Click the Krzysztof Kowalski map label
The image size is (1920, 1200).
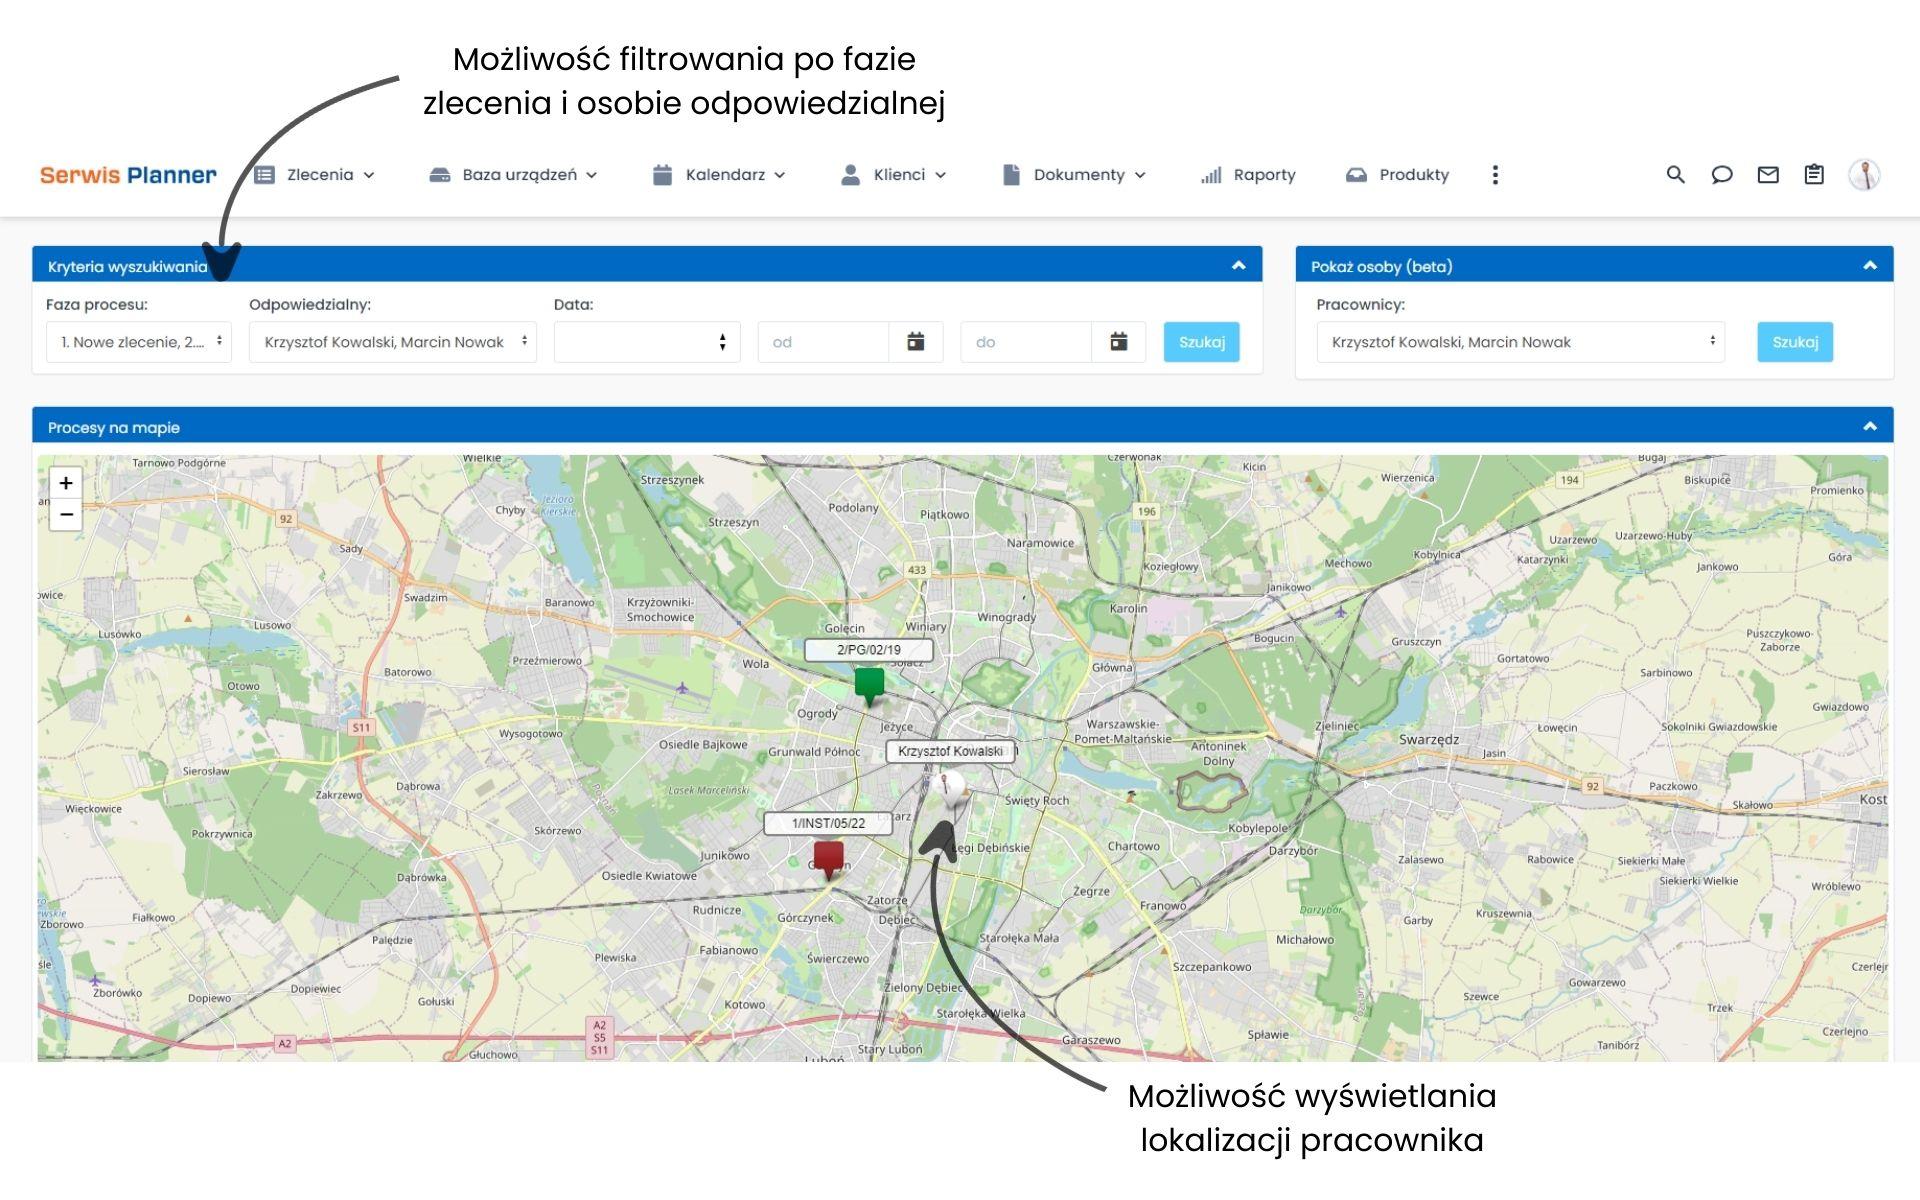950,751
